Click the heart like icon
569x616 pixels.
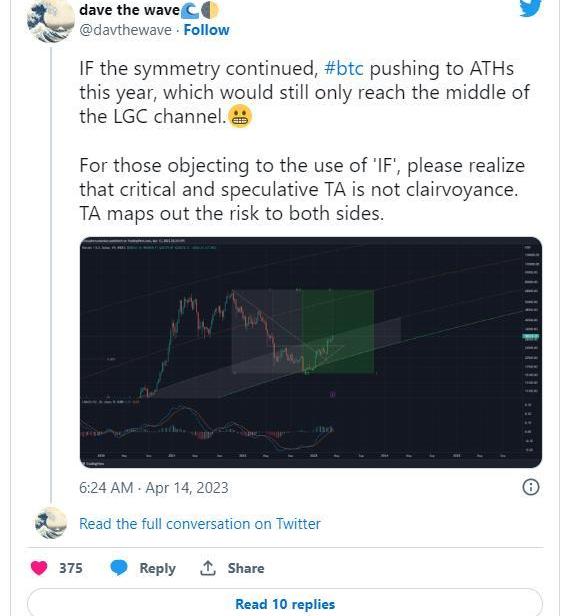[x=39, y=568]
